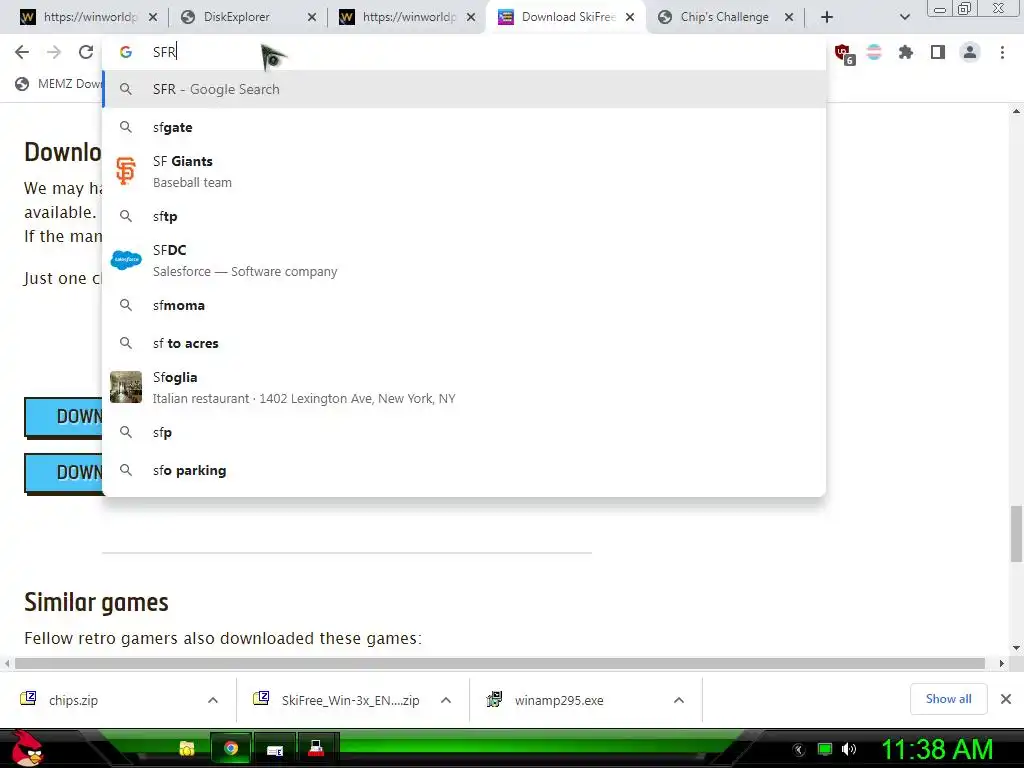Close the DiskExplorer tab
Image resolution: width=1024 pixels, height=768 pixels.
coord(312,17)
